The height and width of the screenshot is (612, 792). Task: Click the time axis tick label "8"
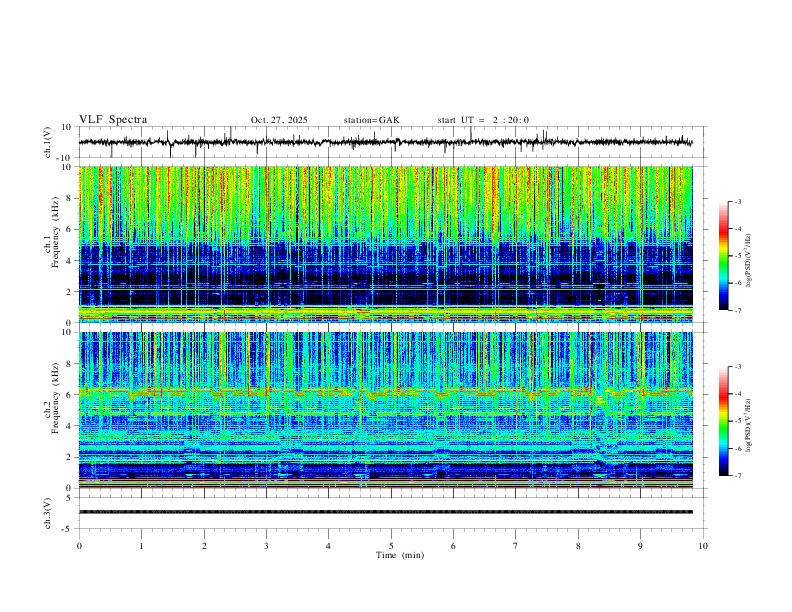578,546
